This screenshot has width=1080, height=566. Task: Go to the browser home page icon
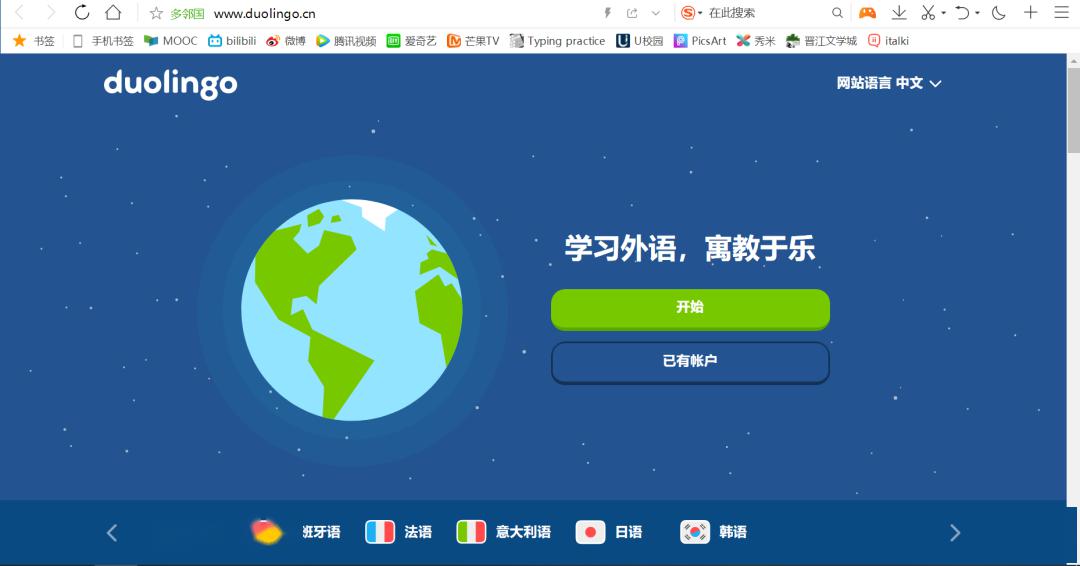(x=113, y=12)
